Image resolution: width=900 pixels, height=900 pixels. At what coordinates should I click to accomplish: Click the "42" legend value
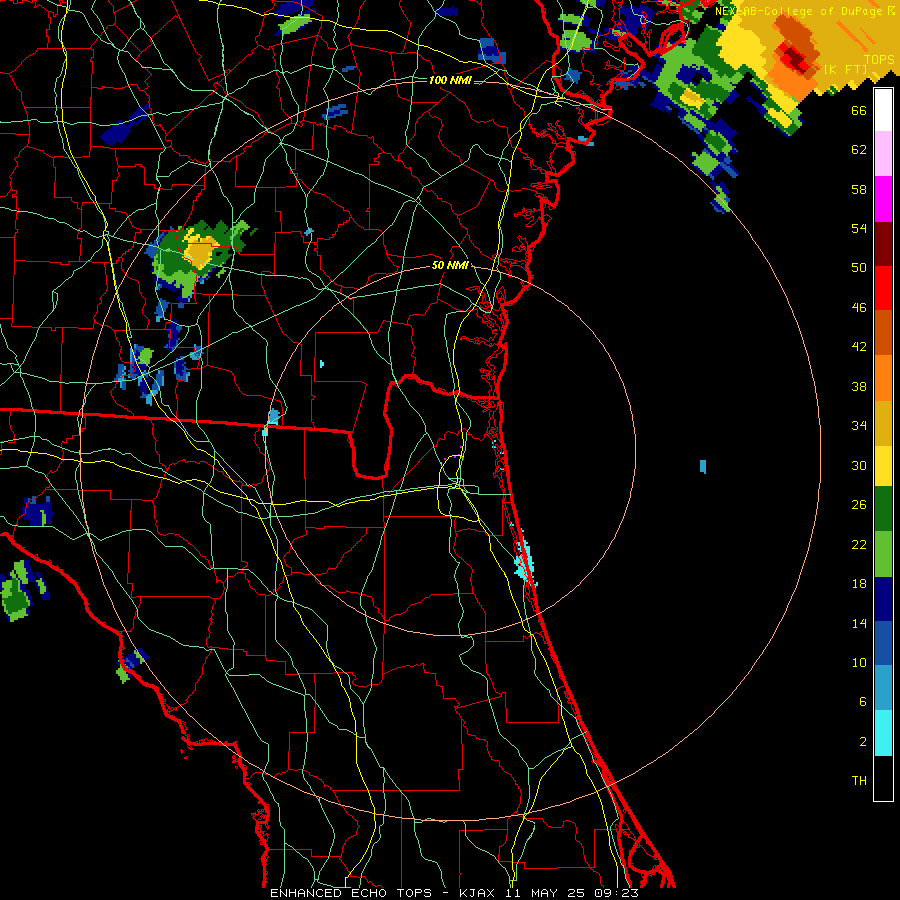[x=859, y=347]
